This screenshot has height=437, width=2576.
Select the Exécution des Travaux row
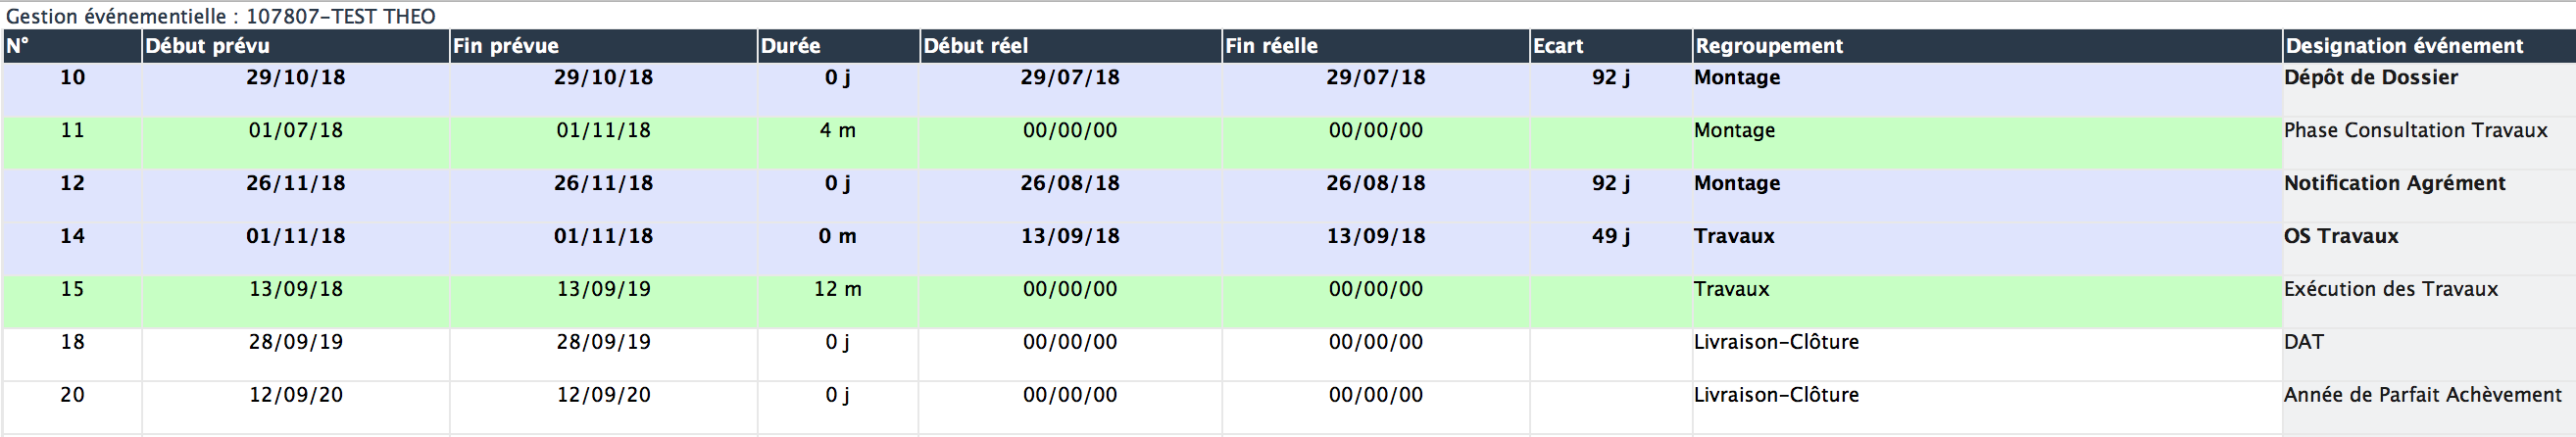click(1288, 302)
